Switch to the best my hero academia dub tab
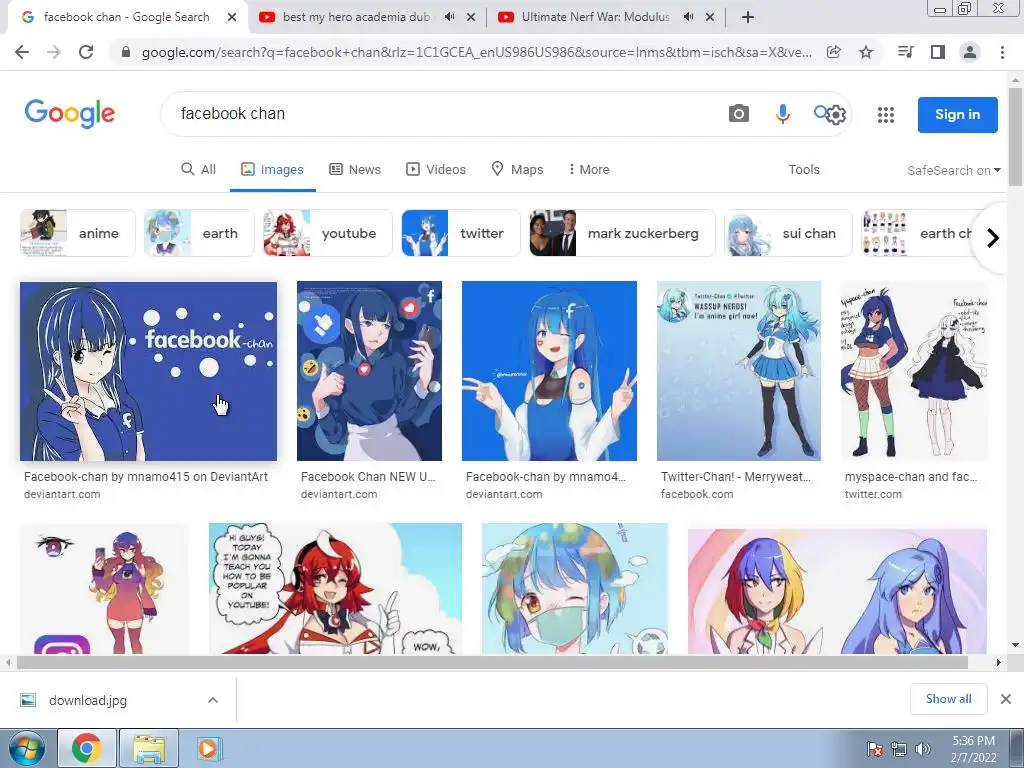Image resolution: width=1024 pixels, height=768 pixels. coord(356,17)
